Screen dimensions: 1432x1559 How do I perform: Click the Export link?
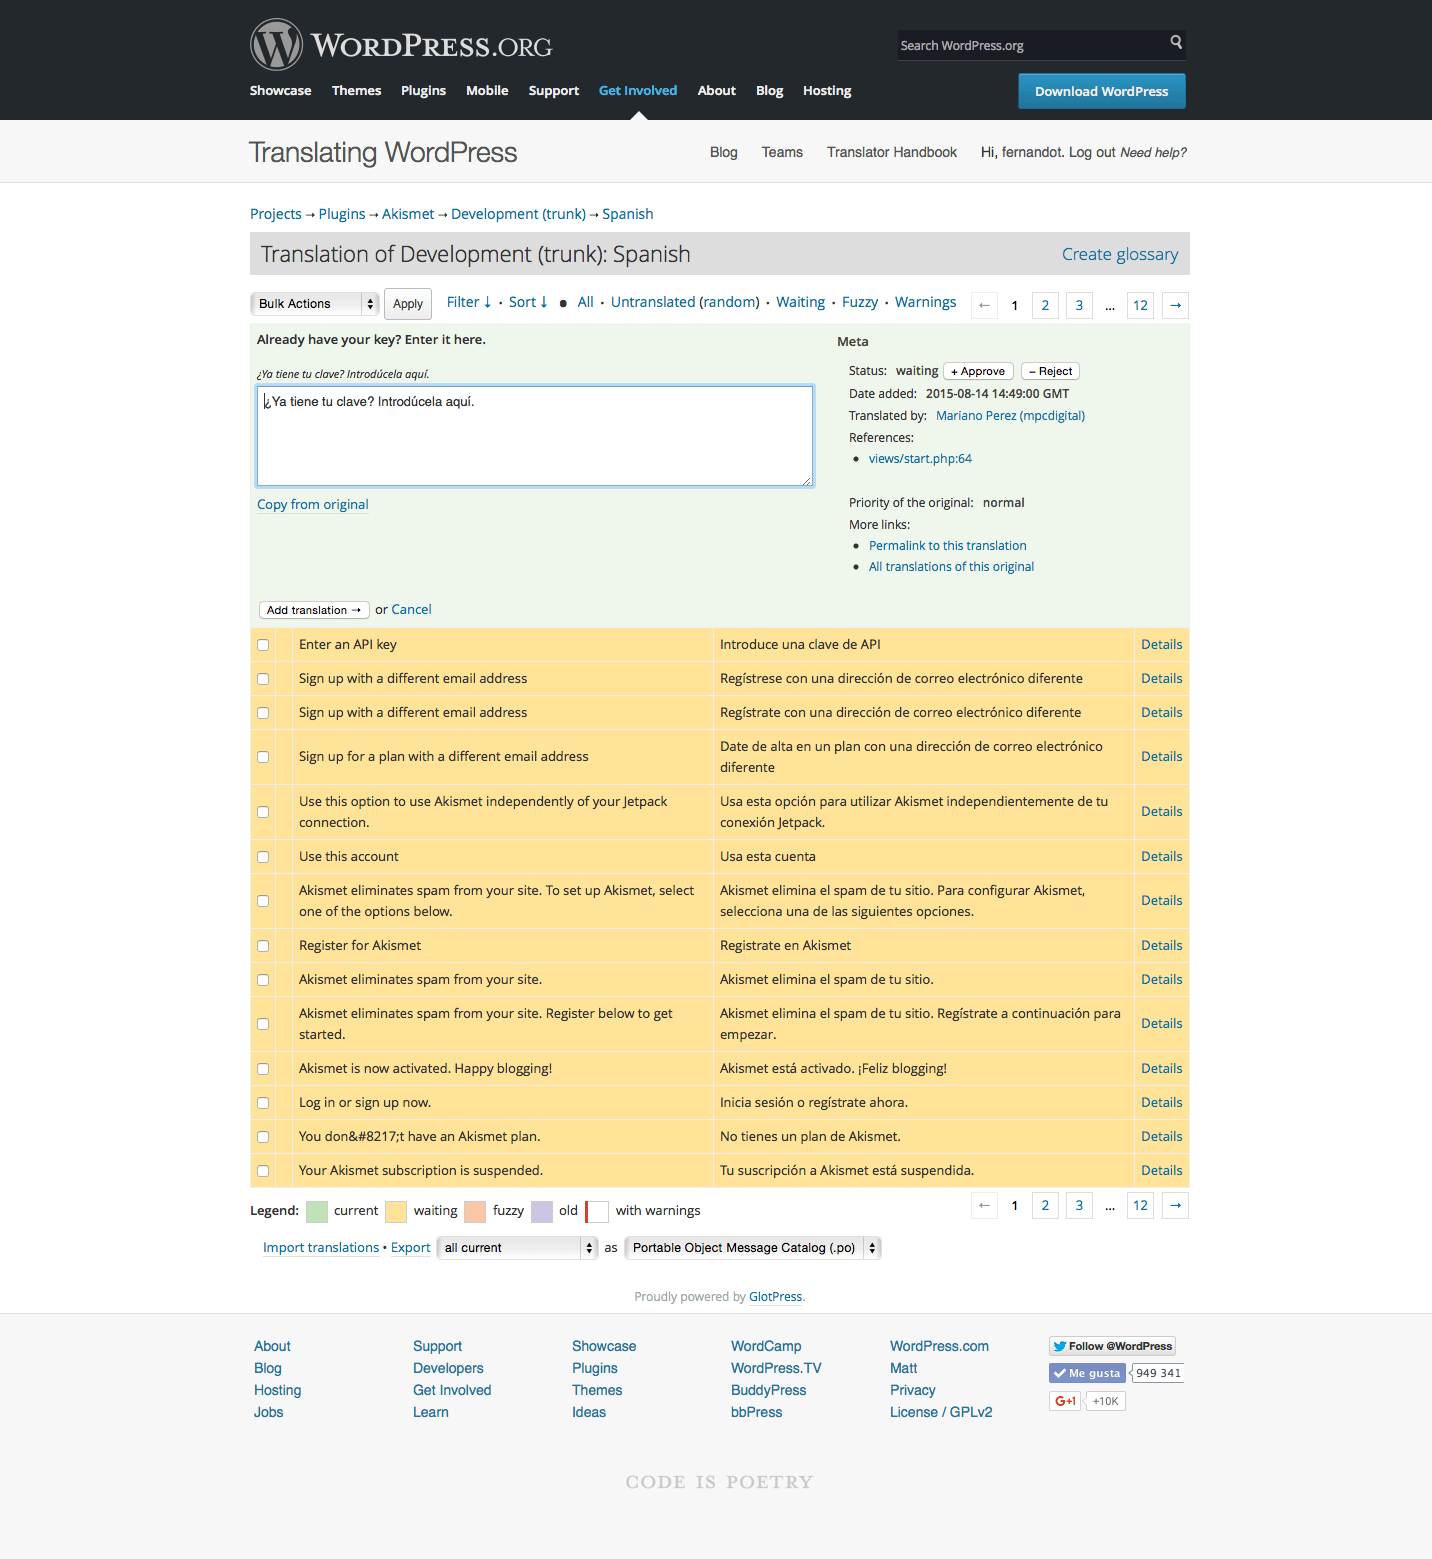click(x=411, y=1248)
